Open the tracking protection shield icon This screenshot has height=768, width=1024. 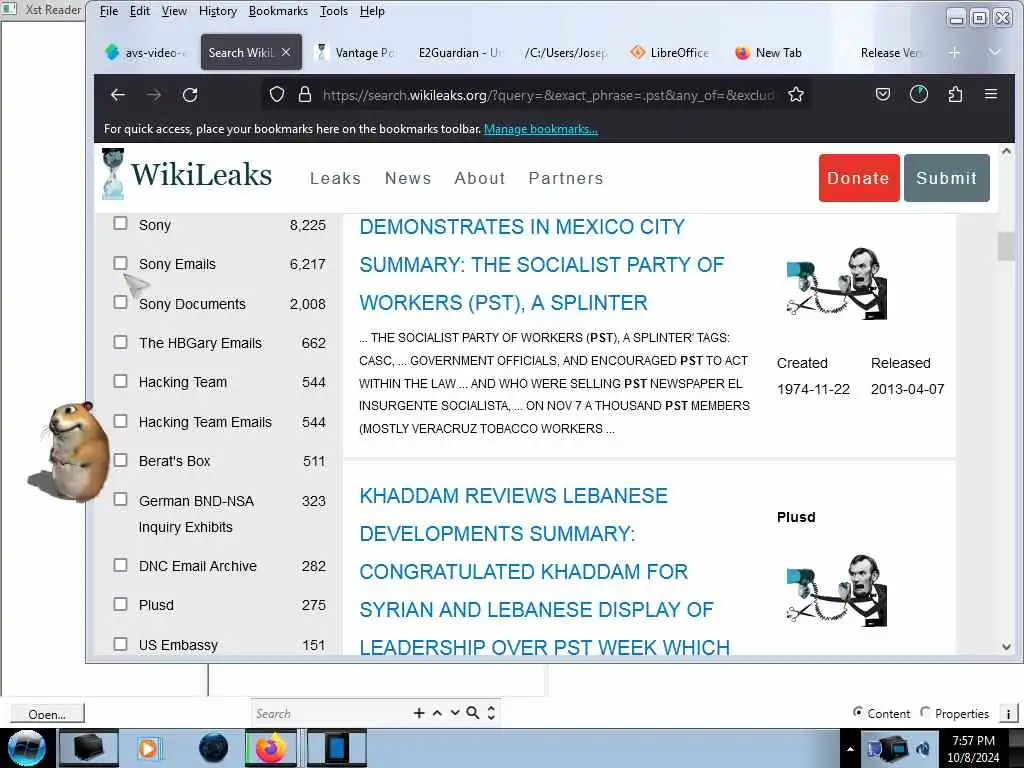(277, 95)
